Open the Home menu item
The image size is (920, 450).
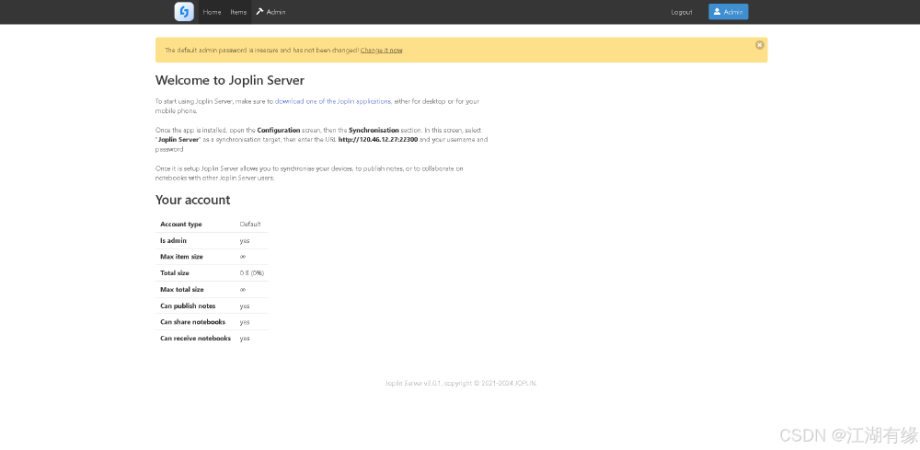pyautogui.click(x=212, y=12)
